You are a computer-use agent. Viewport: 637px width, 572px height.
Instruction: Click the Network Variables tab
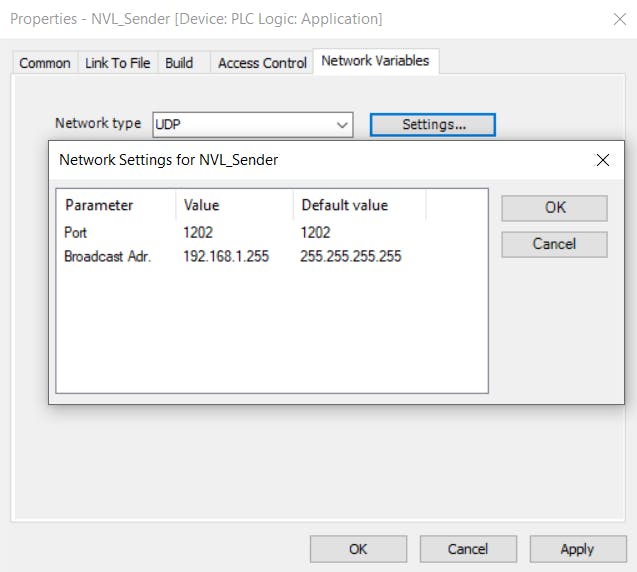[375, 61]
